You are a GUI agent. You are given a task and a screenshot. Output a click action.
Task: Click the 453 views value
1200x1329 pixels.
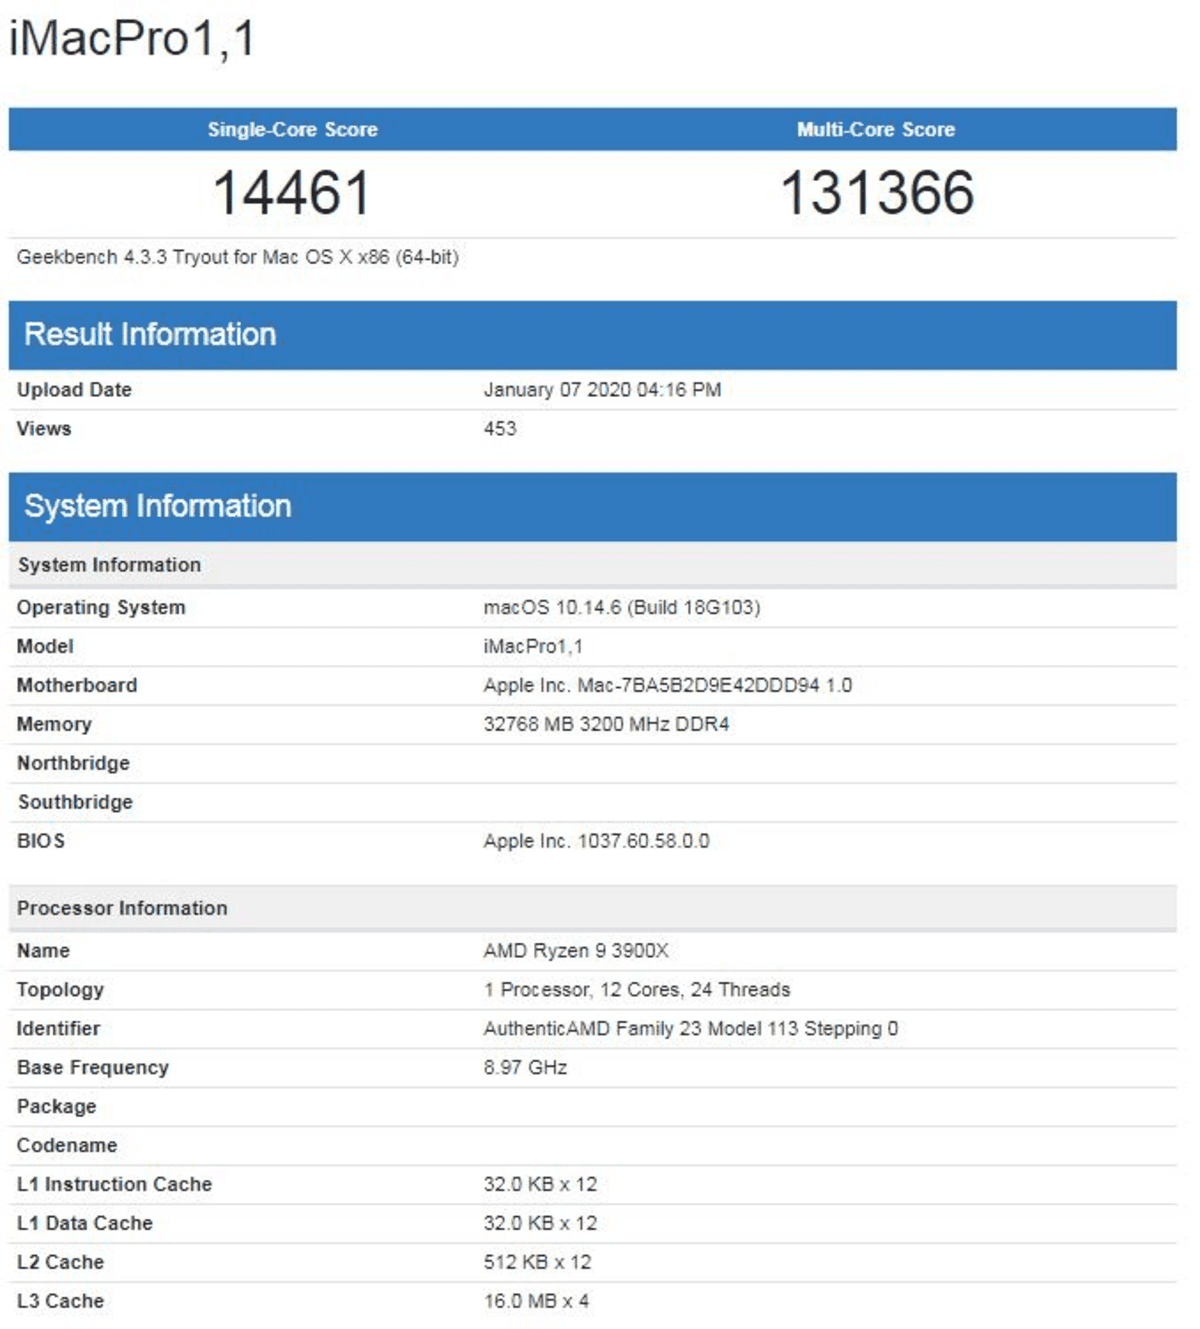pyautogui.click(x=500, y=429)
